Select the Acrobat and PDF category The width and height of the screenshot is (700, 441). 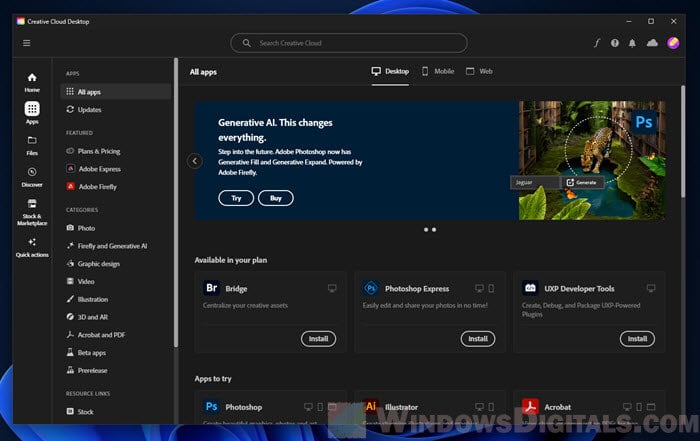click(96, 335)
